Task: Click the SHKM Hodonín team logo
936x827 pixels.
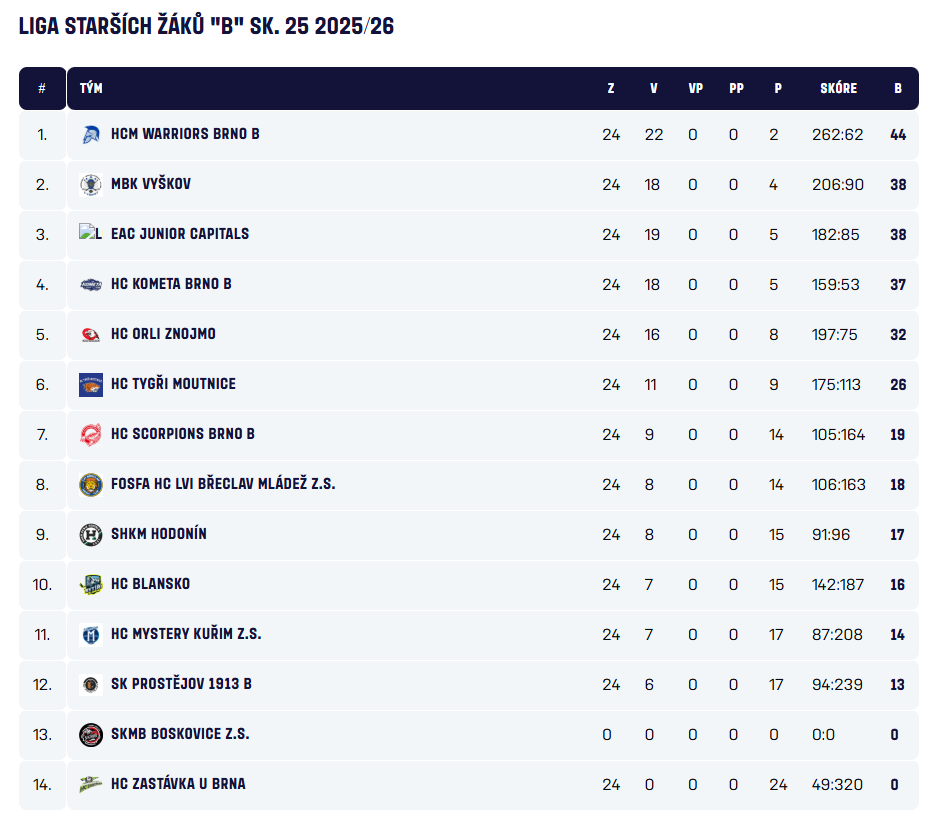Action: coord(91,534)
